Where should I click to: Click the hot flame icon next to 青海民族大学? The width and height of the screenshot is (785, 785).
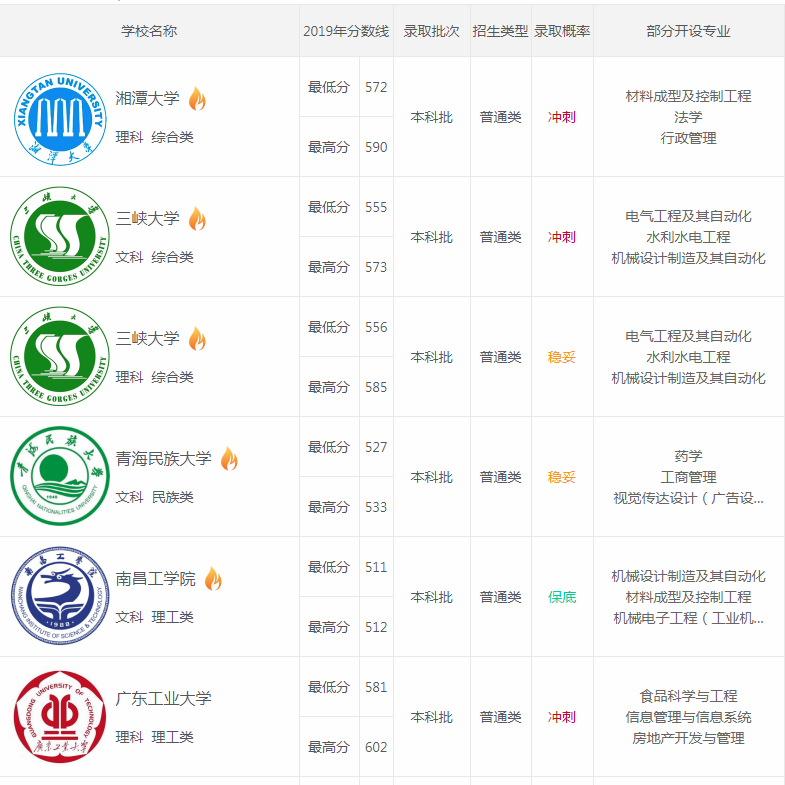point(229,458)
